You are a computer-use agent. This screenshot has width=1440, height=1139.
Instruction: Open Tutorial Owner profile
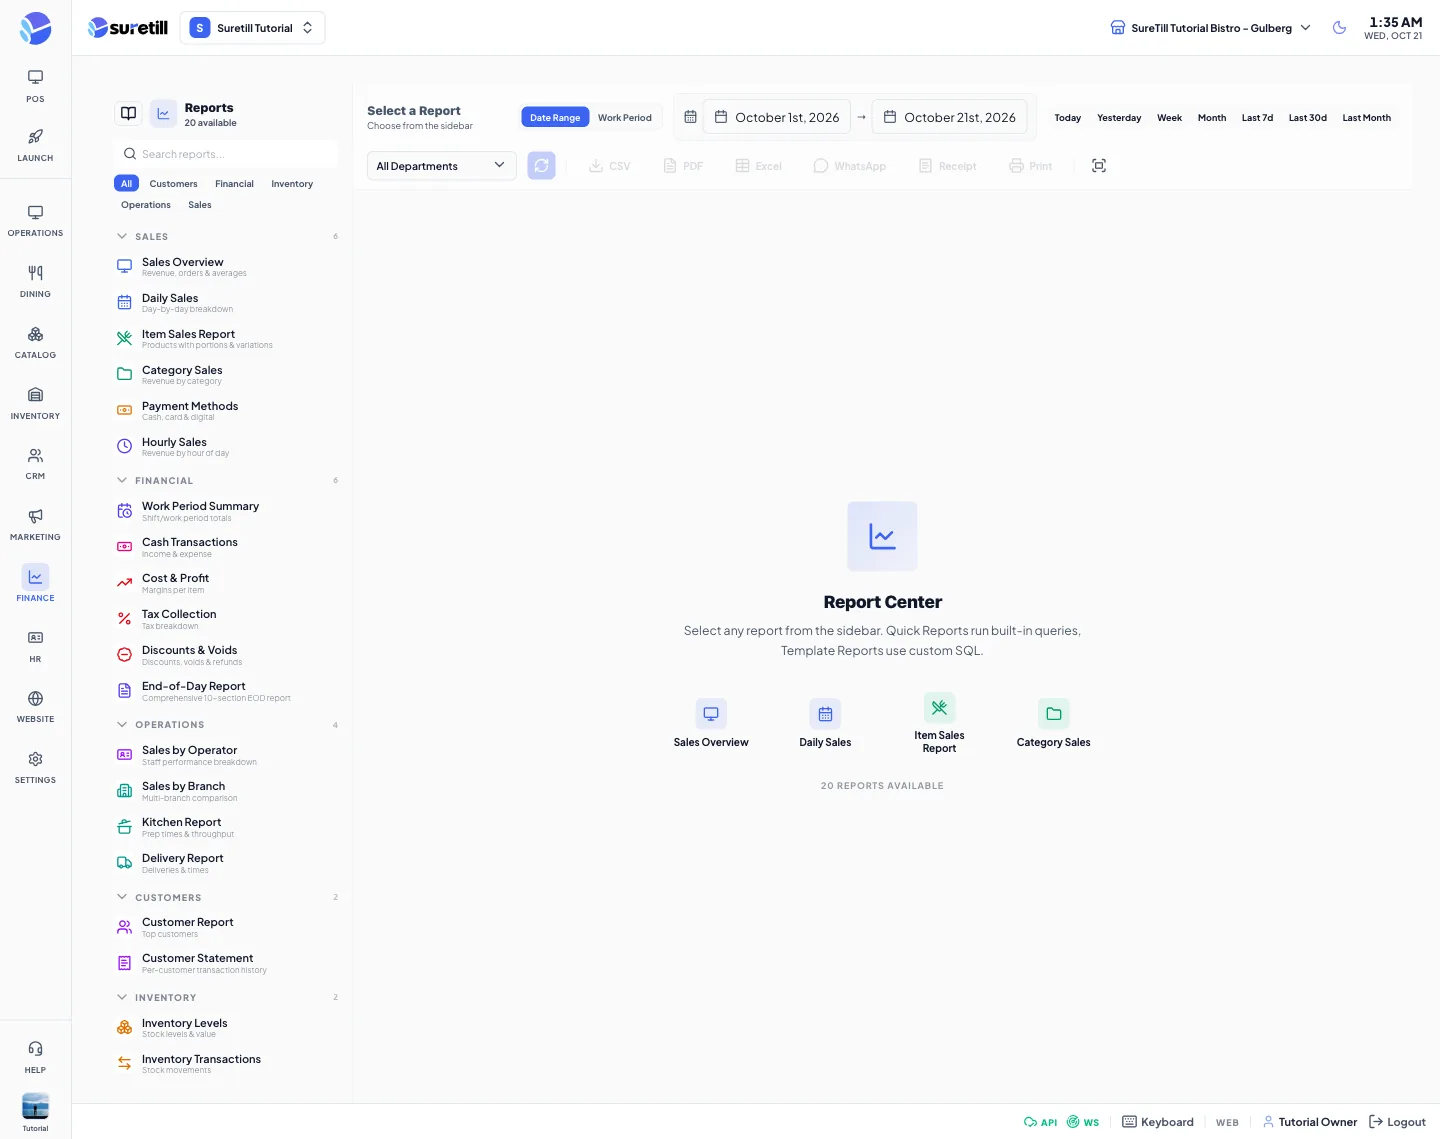point(1310,1122)
